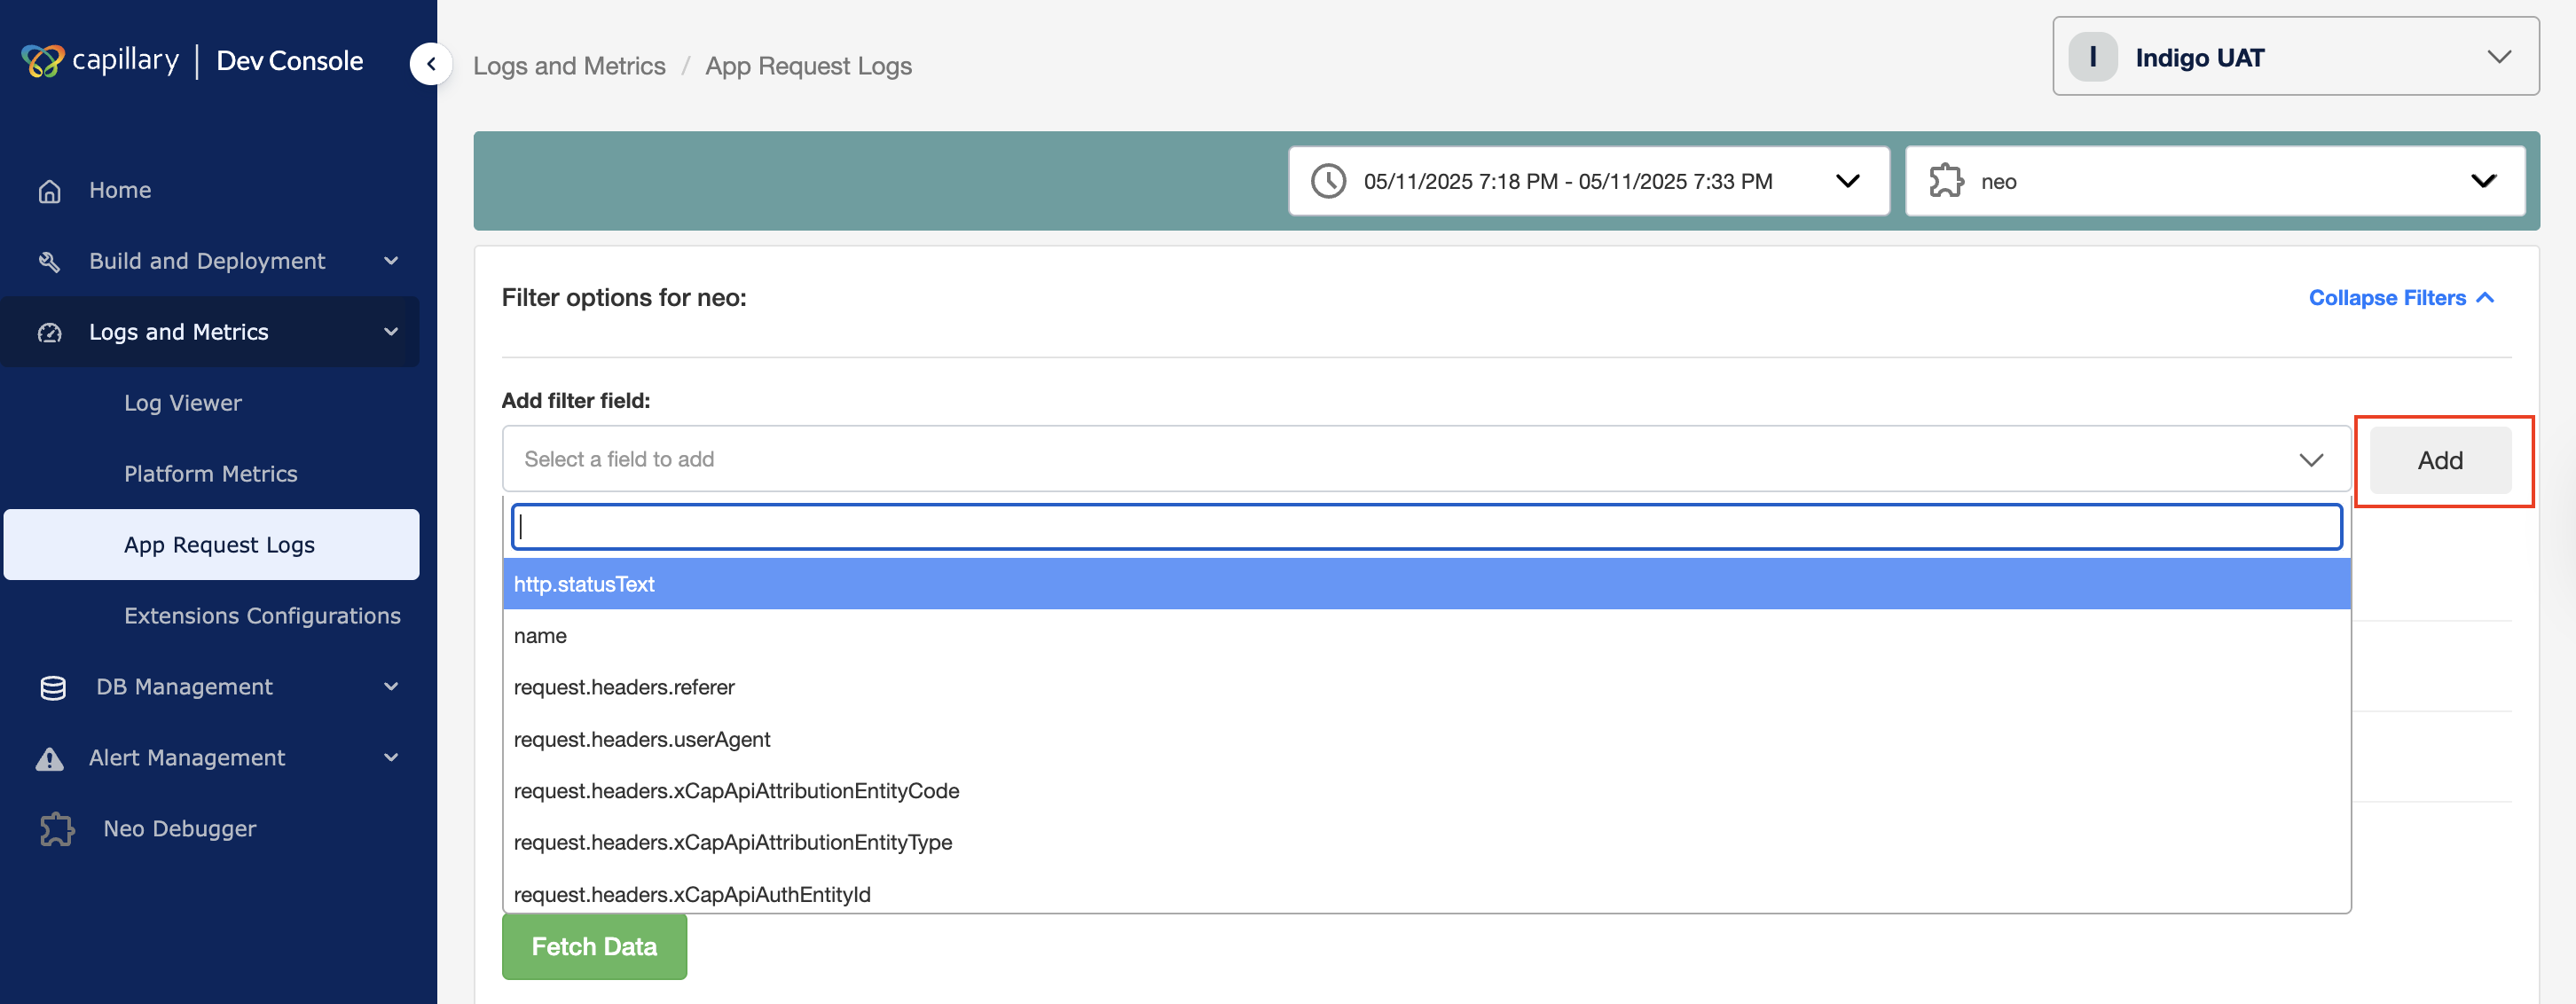
Task: Click the DB Management database icon
Action: point(52,688)
